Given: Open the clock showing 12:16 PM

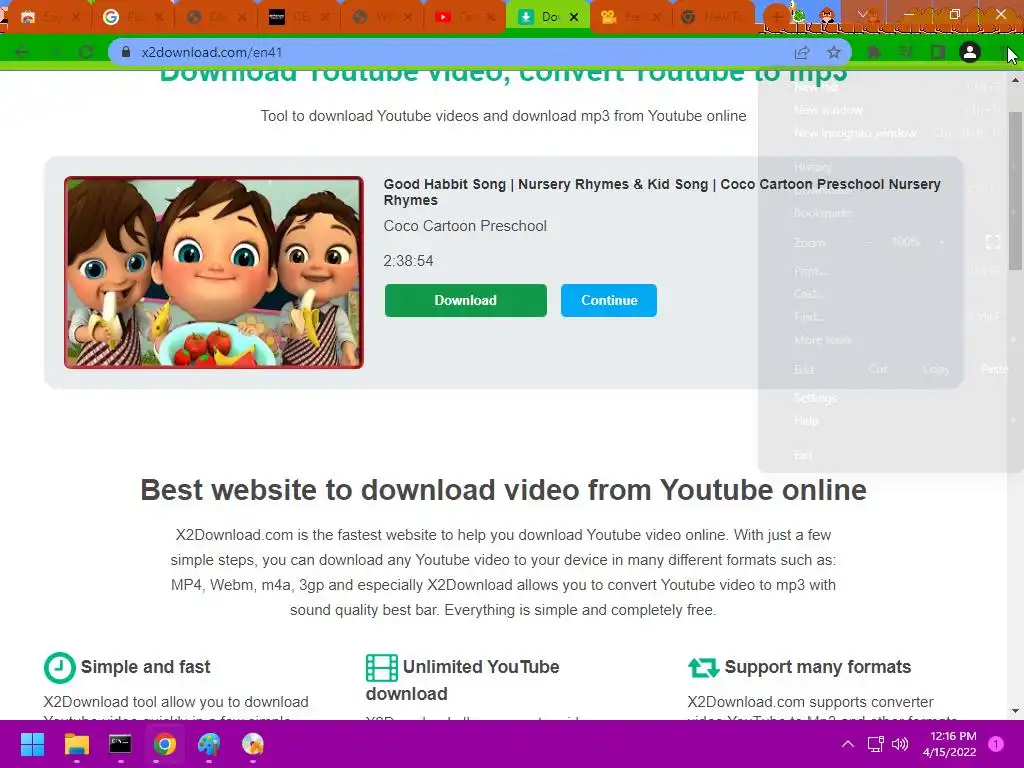Looking at the screenshot, I should 950,744.
